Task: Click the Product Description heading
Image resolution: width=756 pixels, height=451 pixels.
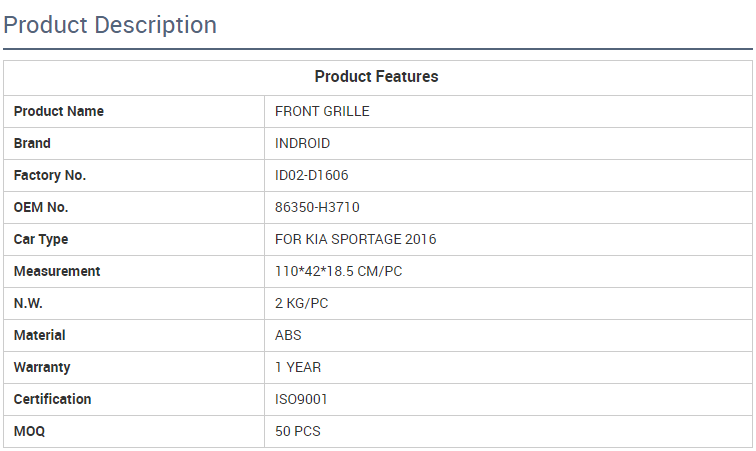Action: click(x=110, y=25)
